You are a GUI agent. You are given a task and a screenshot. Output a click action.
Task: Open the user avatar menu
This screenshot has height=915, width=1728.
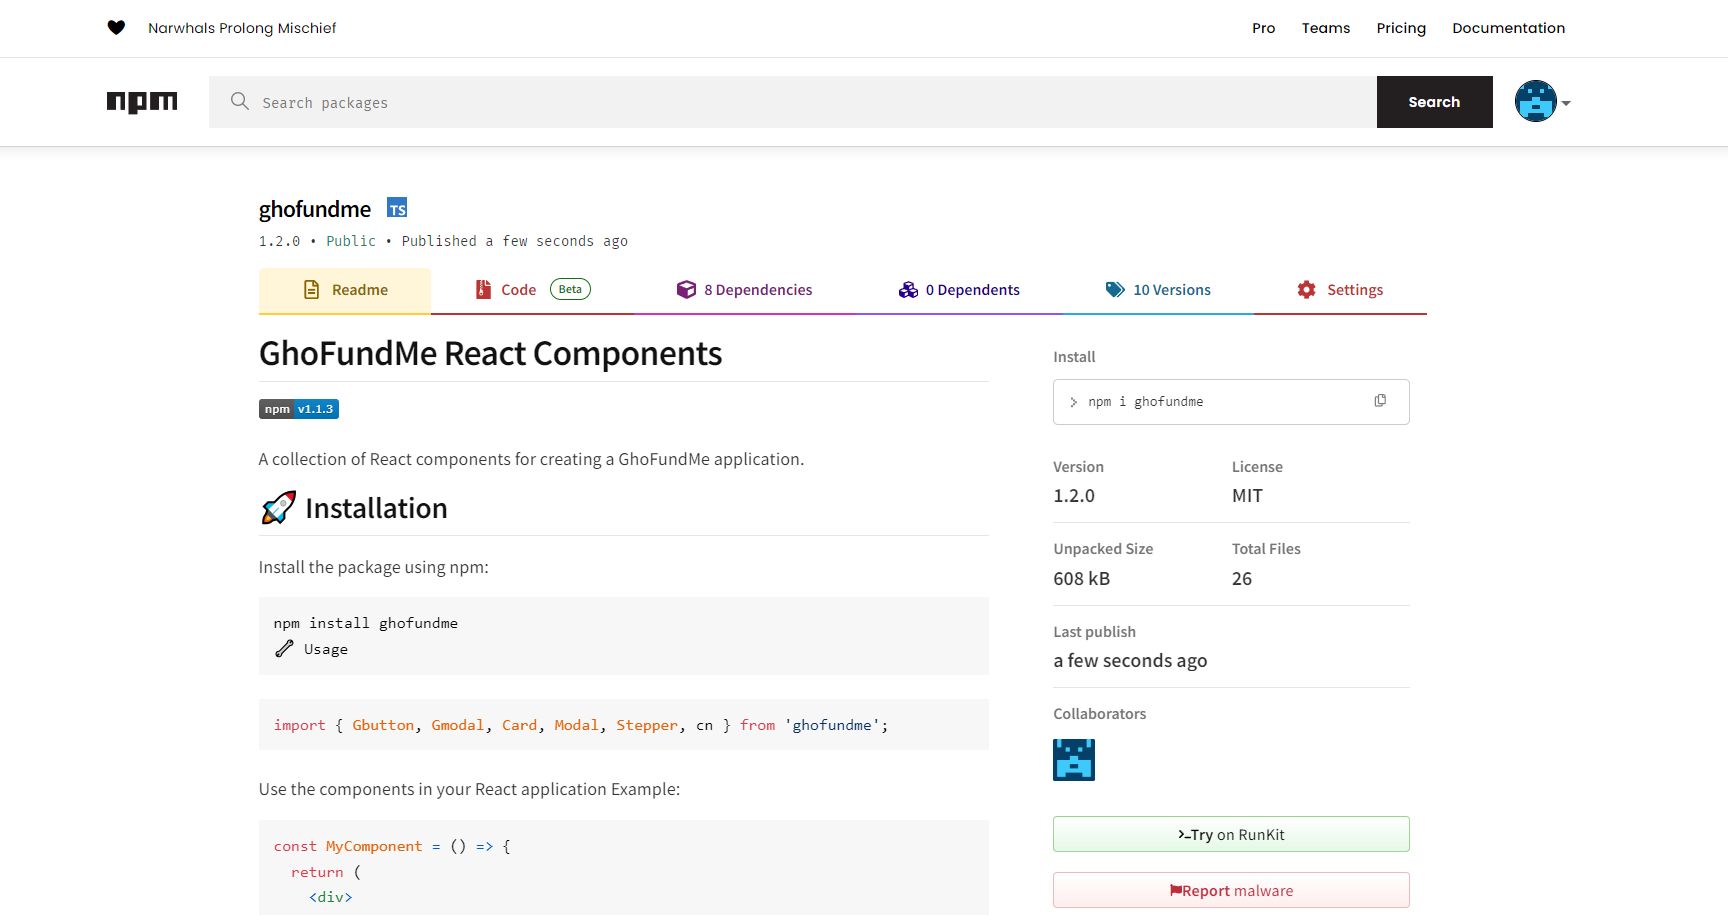(1542, 102)
